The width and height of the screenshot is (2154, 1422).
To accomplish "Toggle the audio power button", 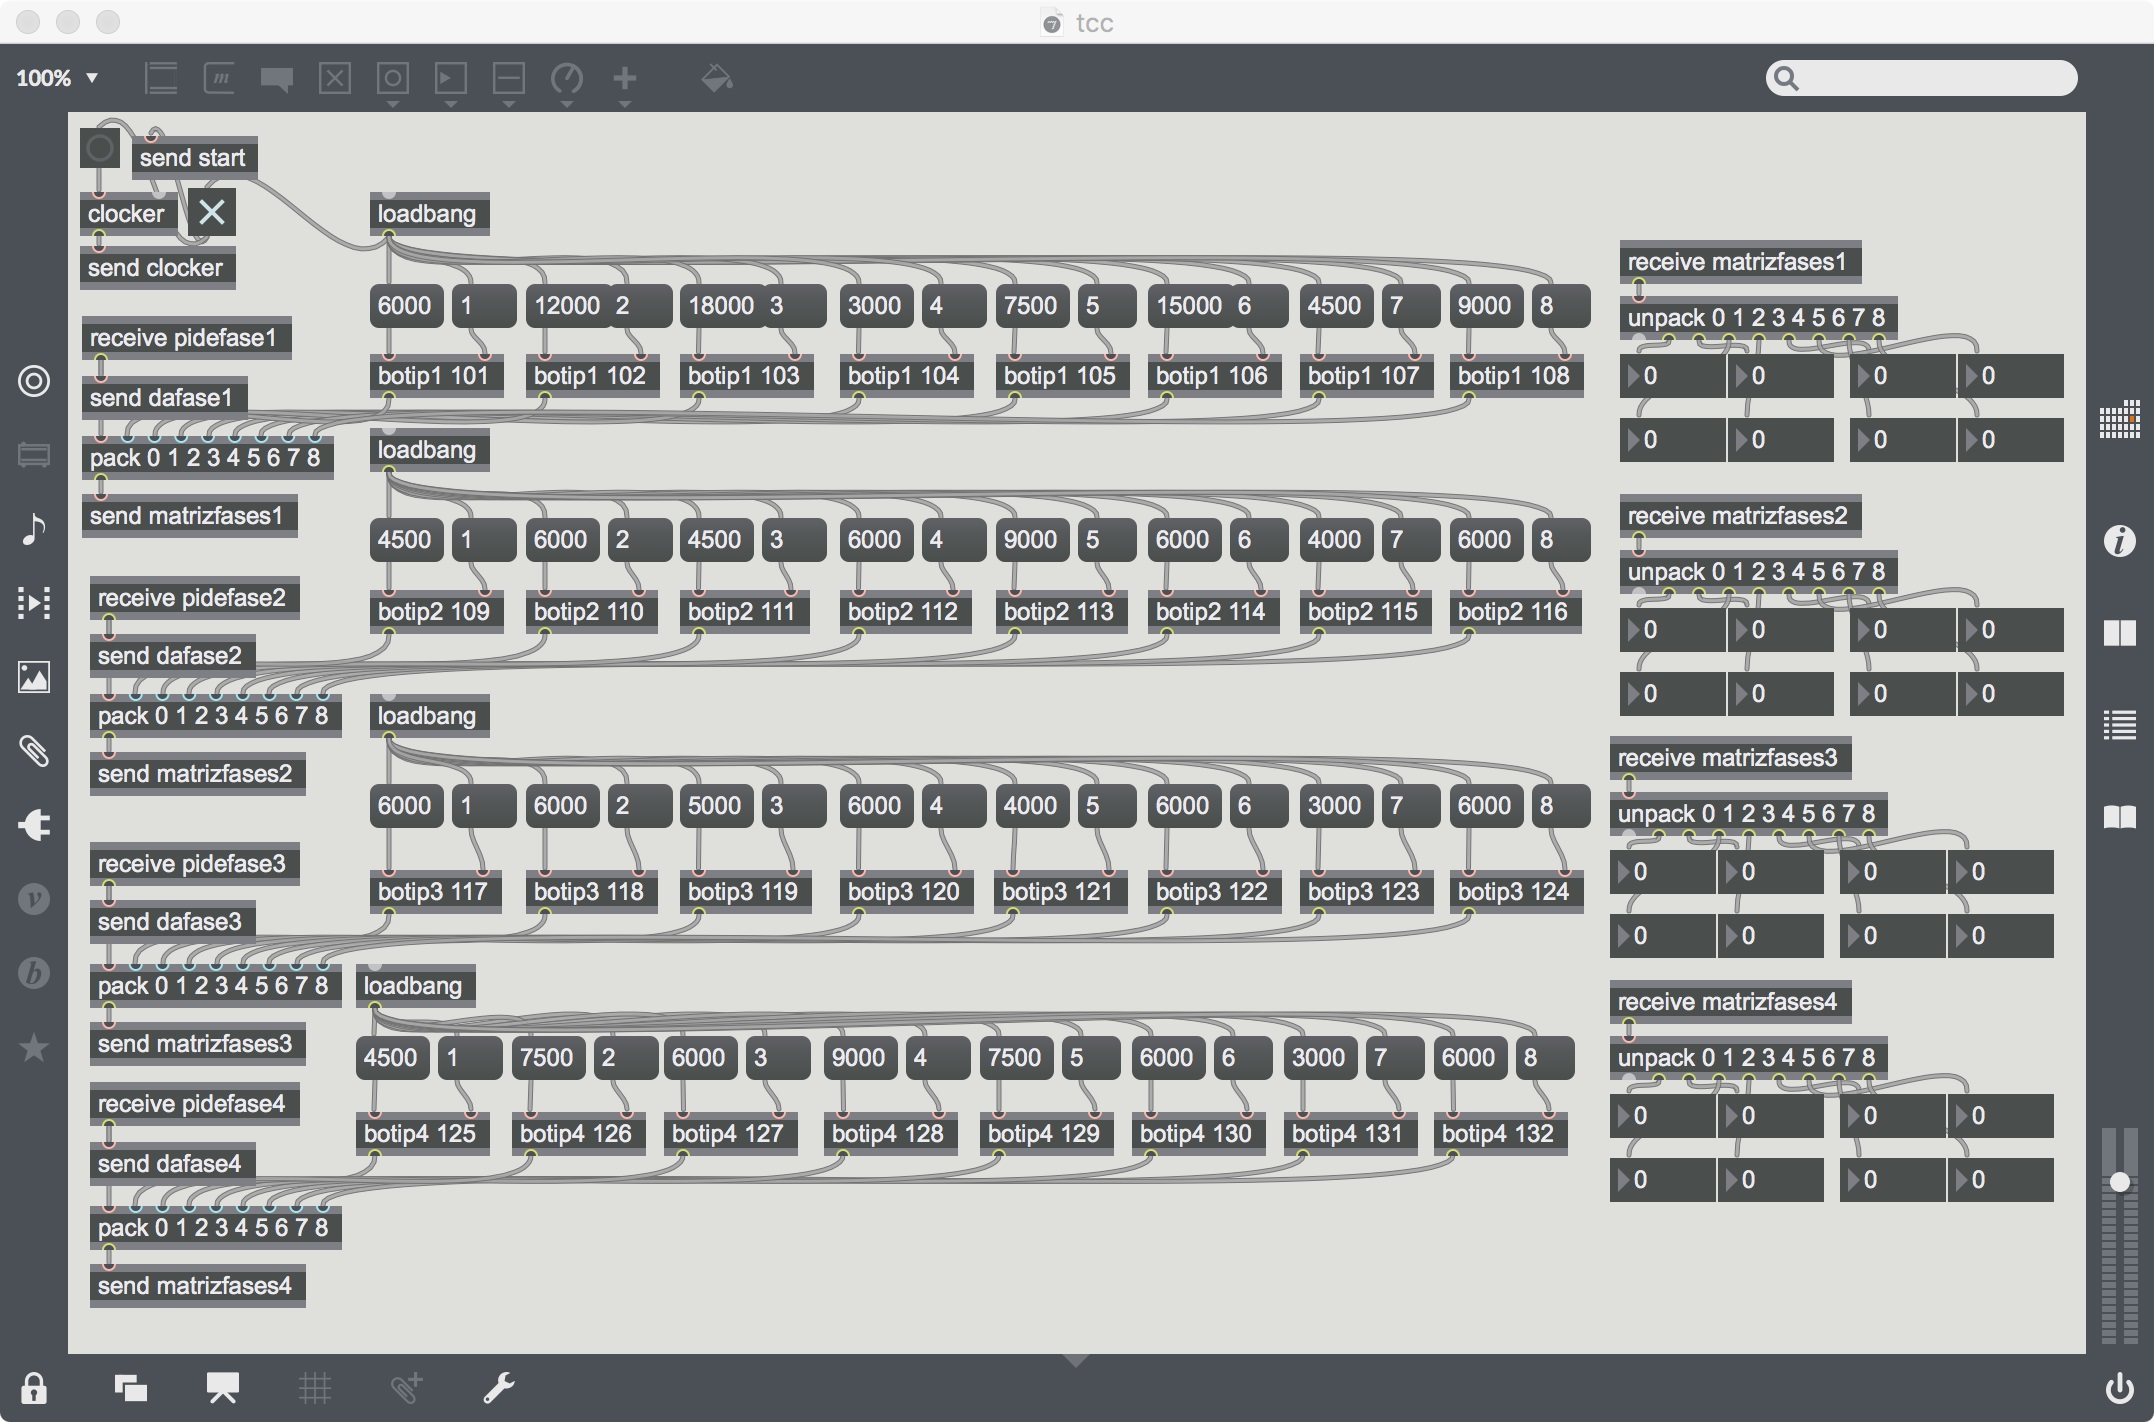I will (x=2119, y=1388).
